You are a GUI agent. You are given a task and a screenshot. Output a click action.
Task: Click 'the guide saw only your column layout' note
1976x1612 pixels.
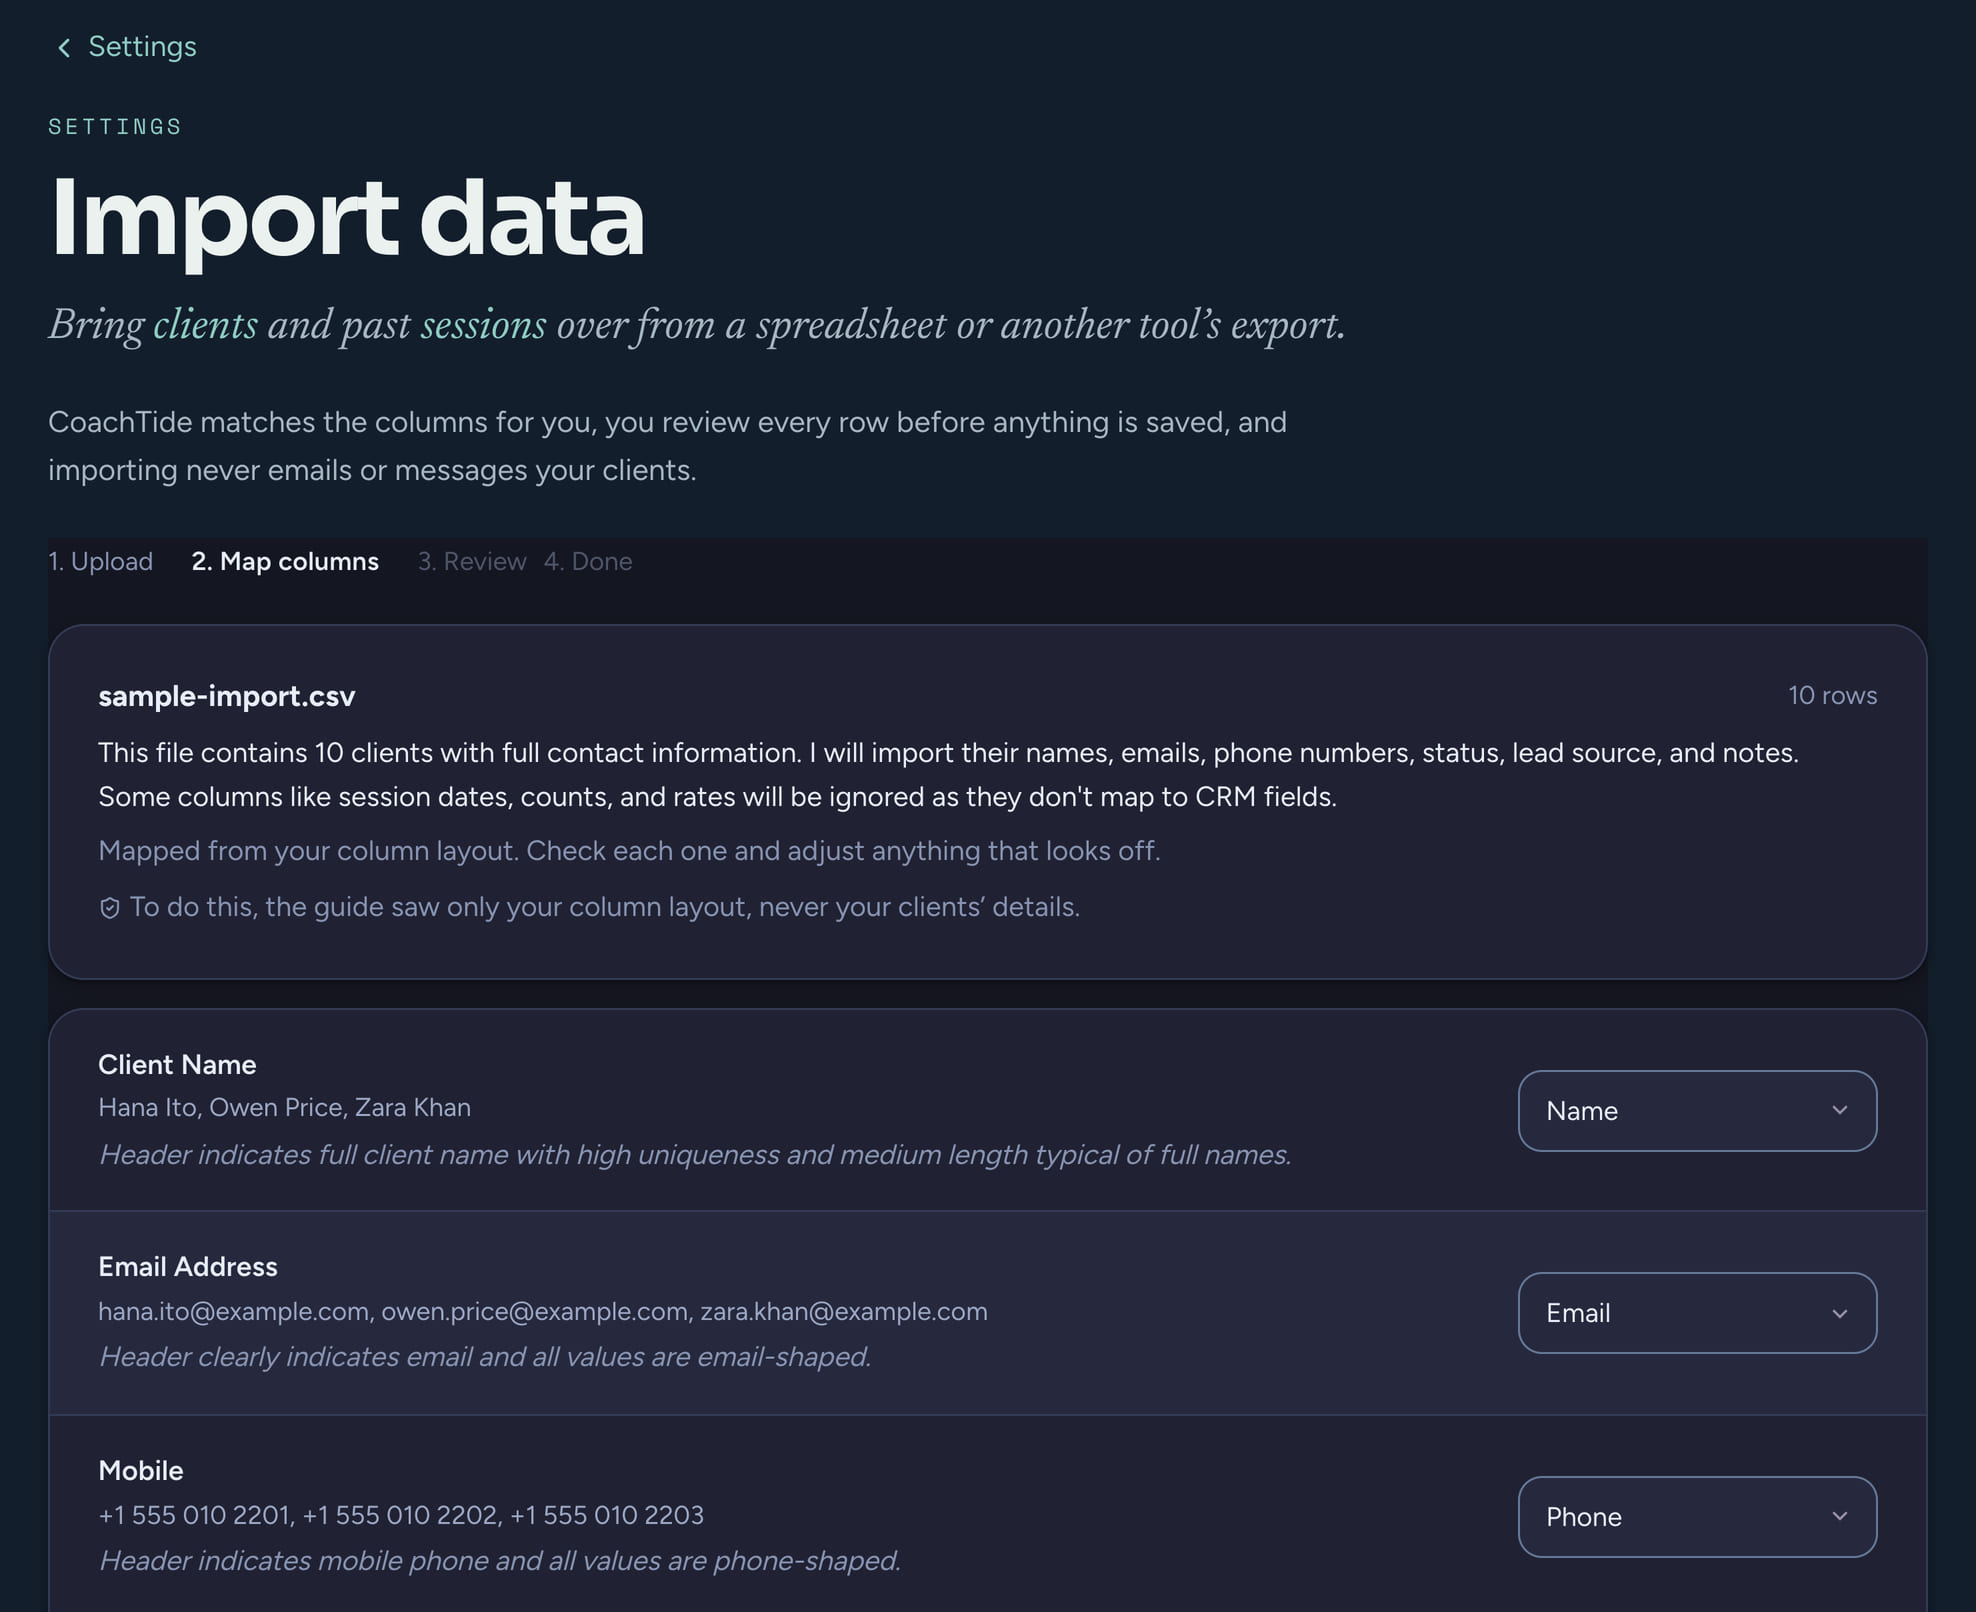[605, 907]
